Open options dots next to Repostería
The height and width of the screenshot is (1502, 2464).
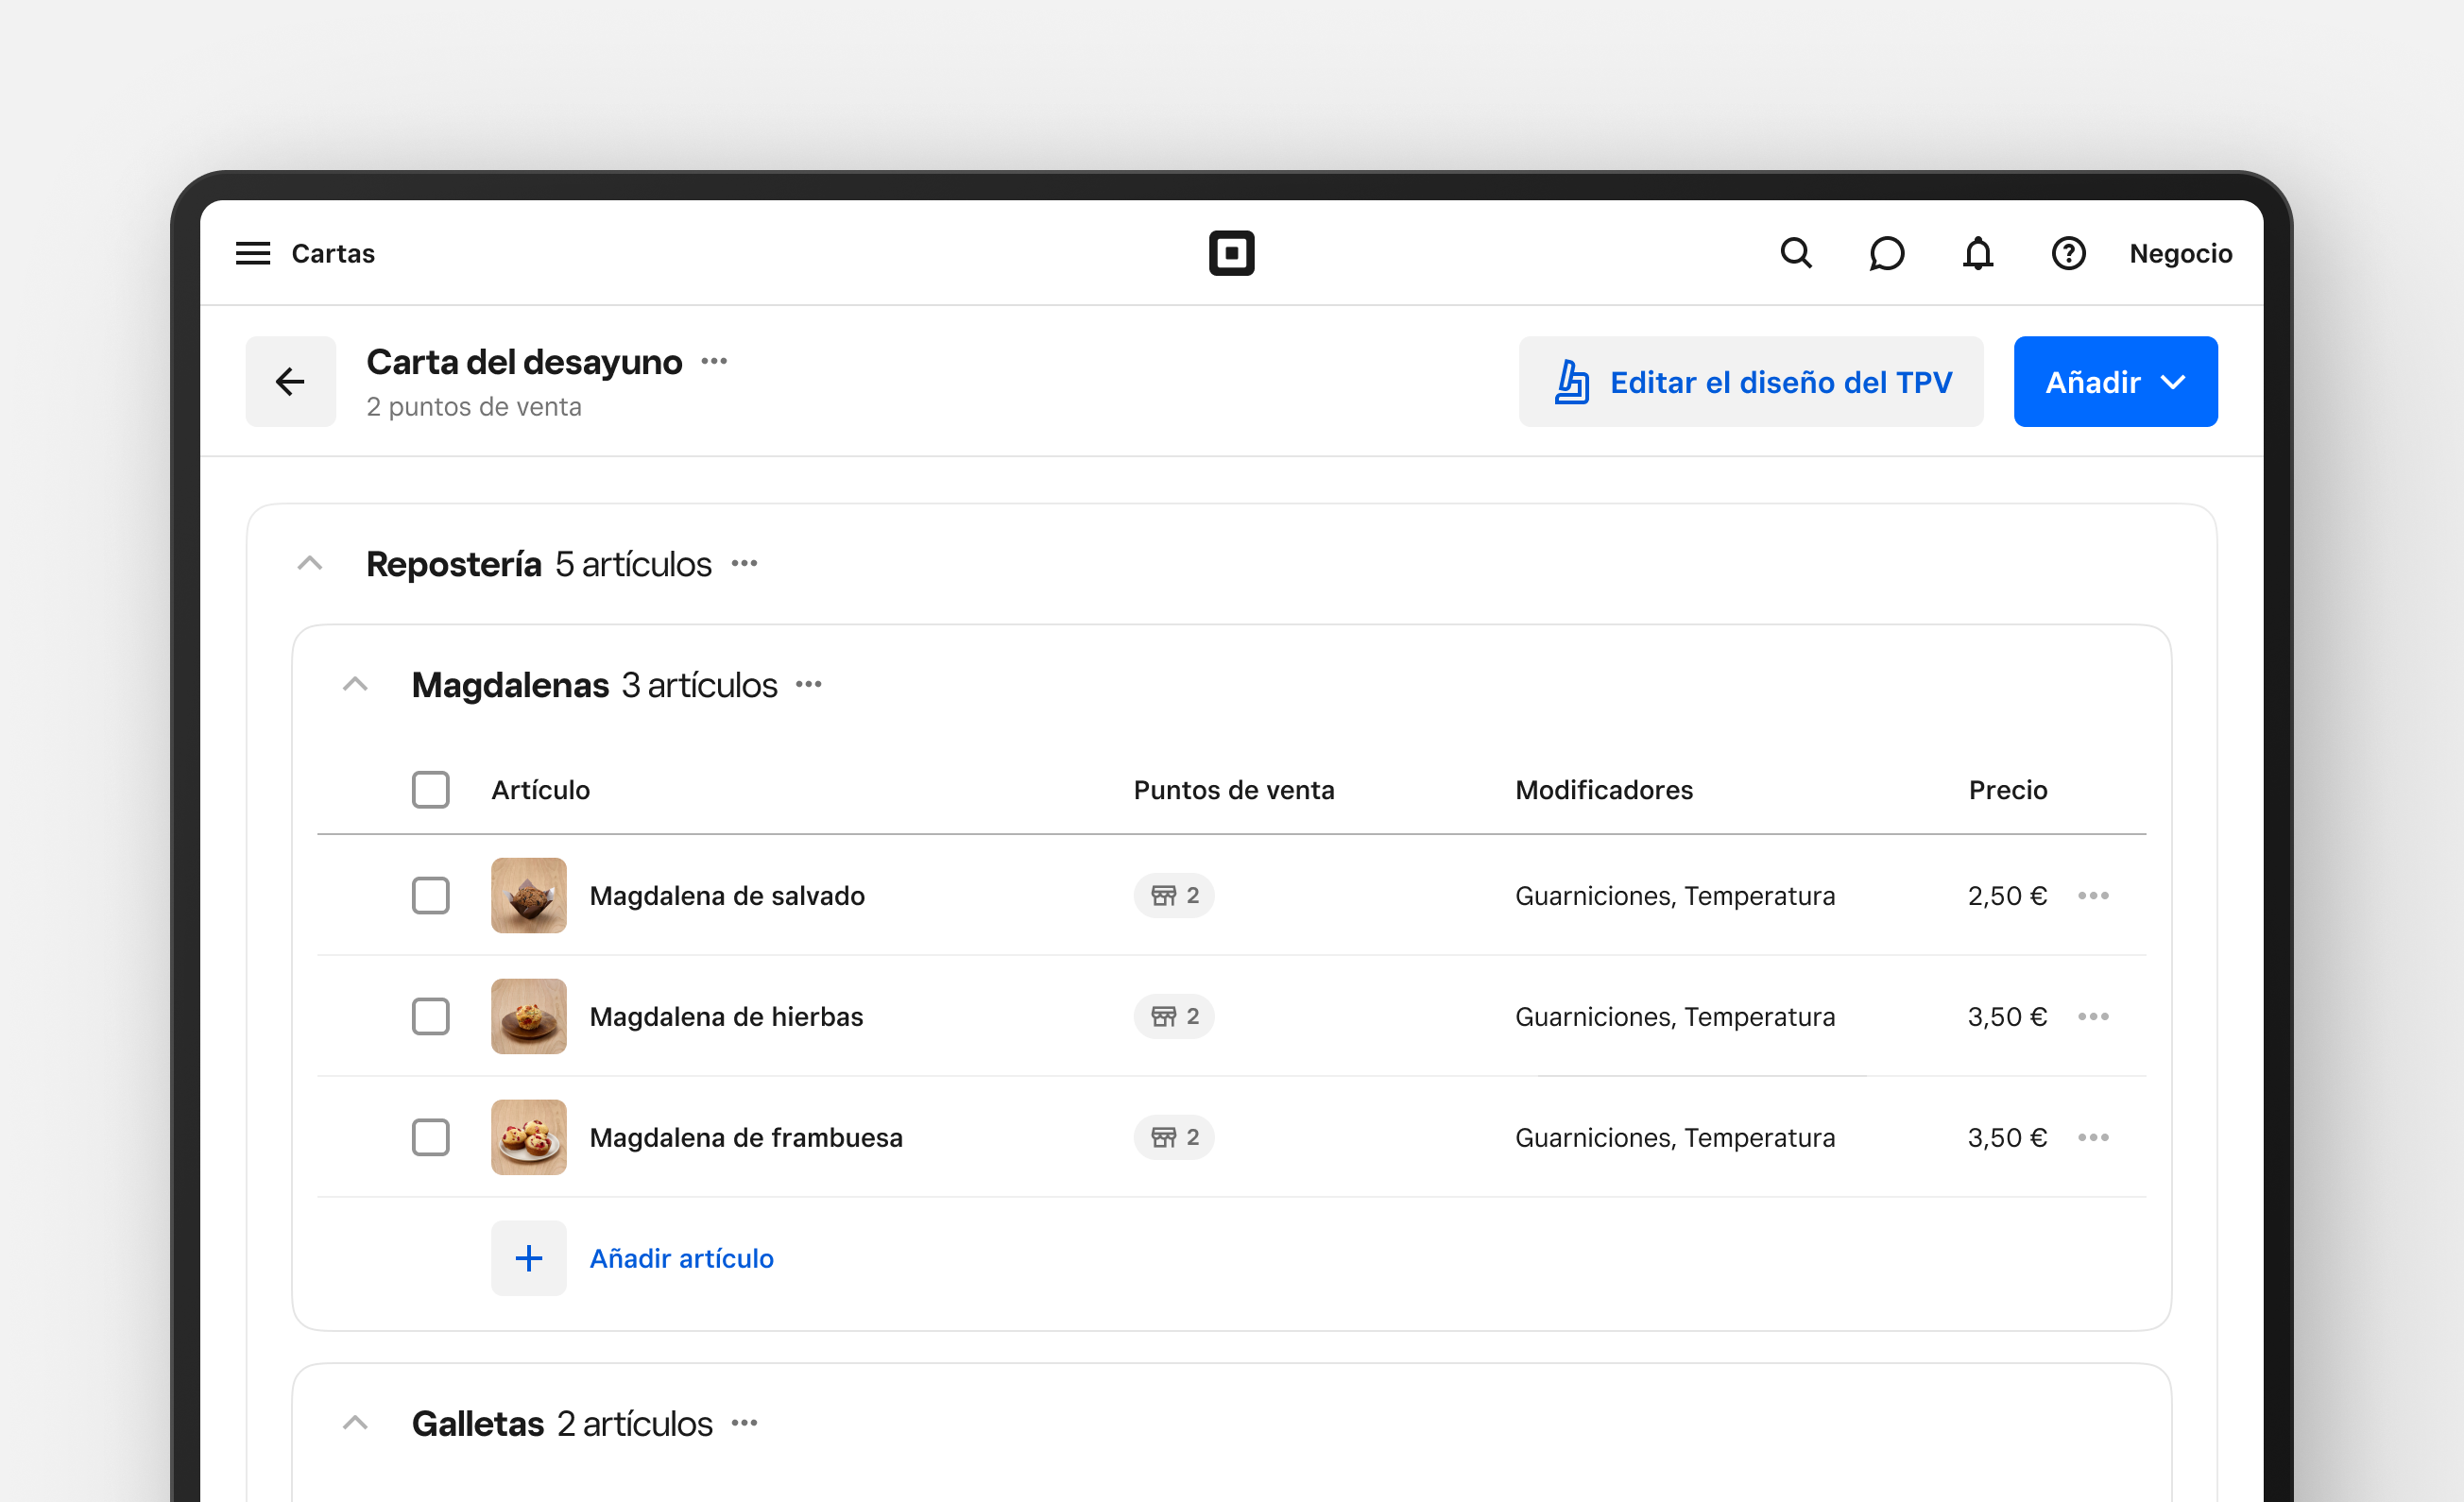pos(744,564)
